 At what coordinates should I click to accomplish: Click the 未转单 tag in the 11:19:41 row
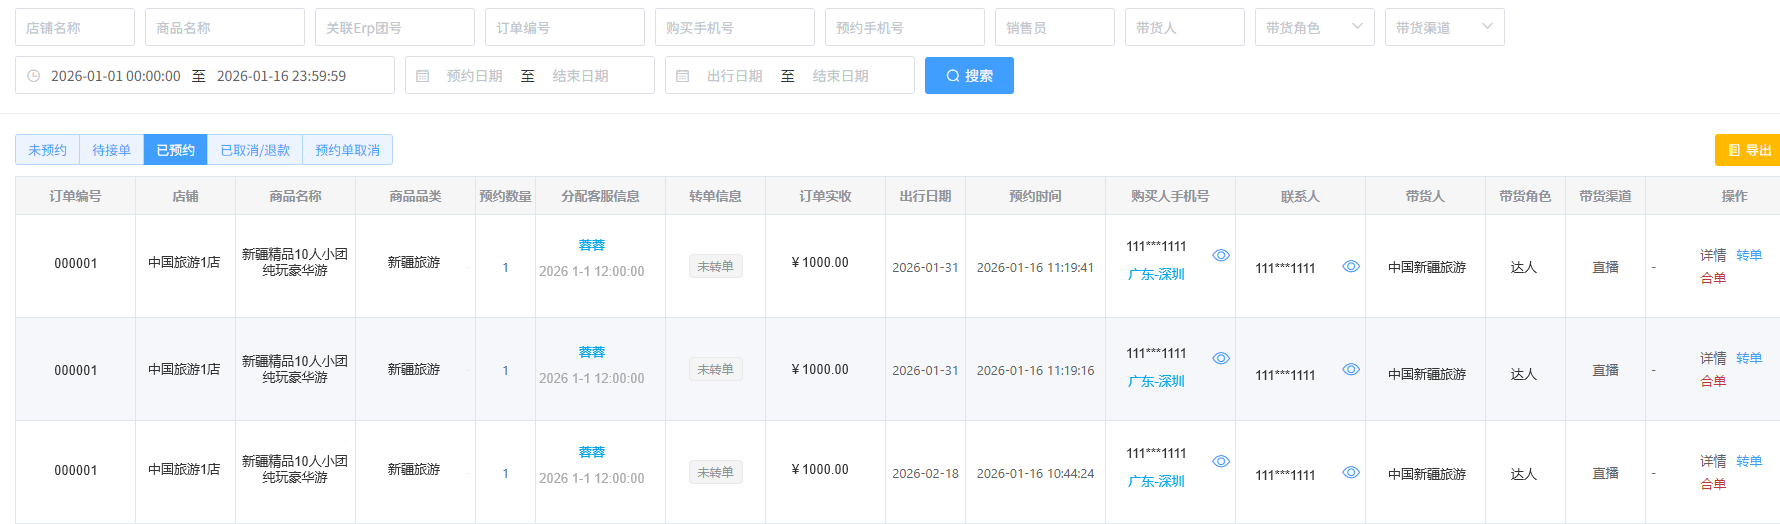tap(716, 267)
